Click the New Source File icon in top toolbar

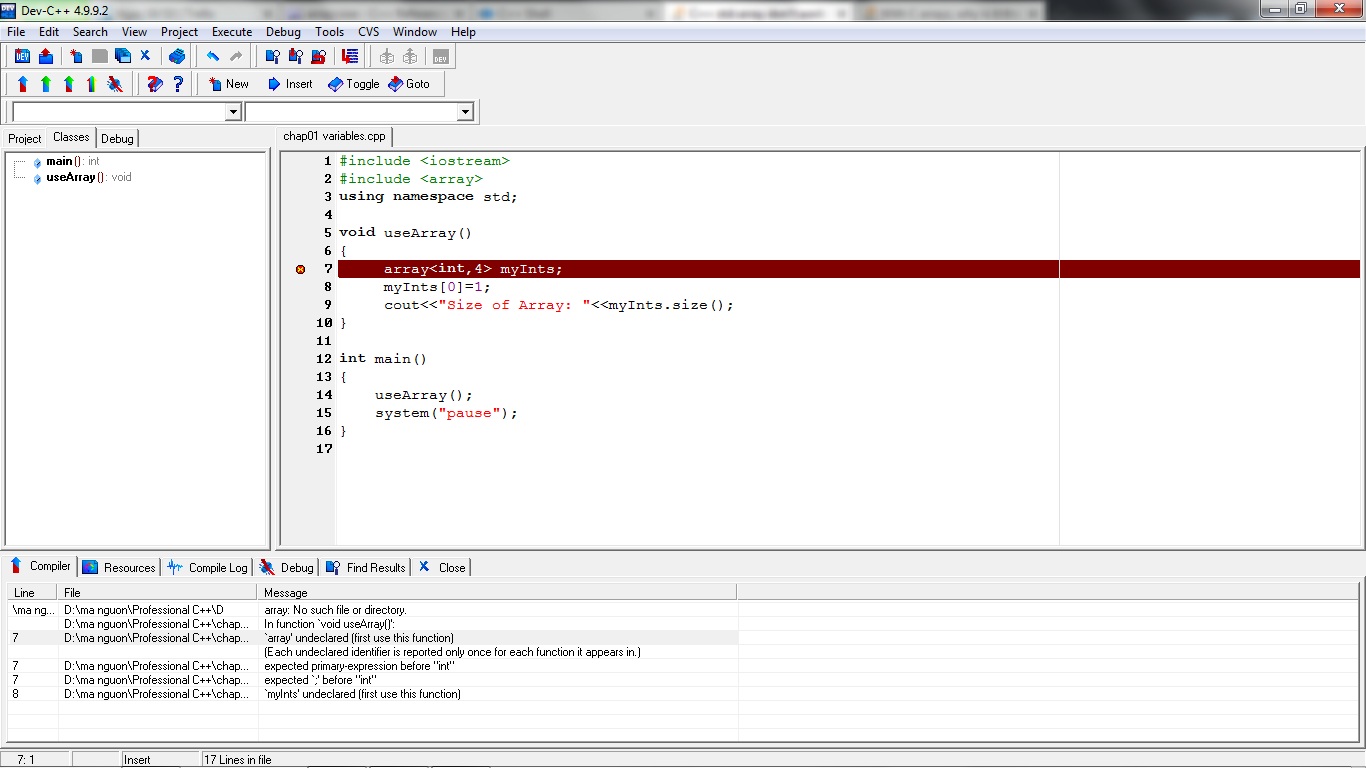(x=76, y=56)
